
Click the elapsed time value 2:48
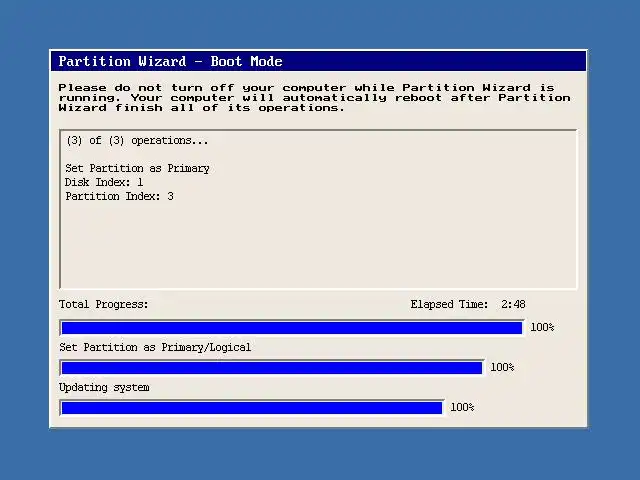tap(513, 304)
